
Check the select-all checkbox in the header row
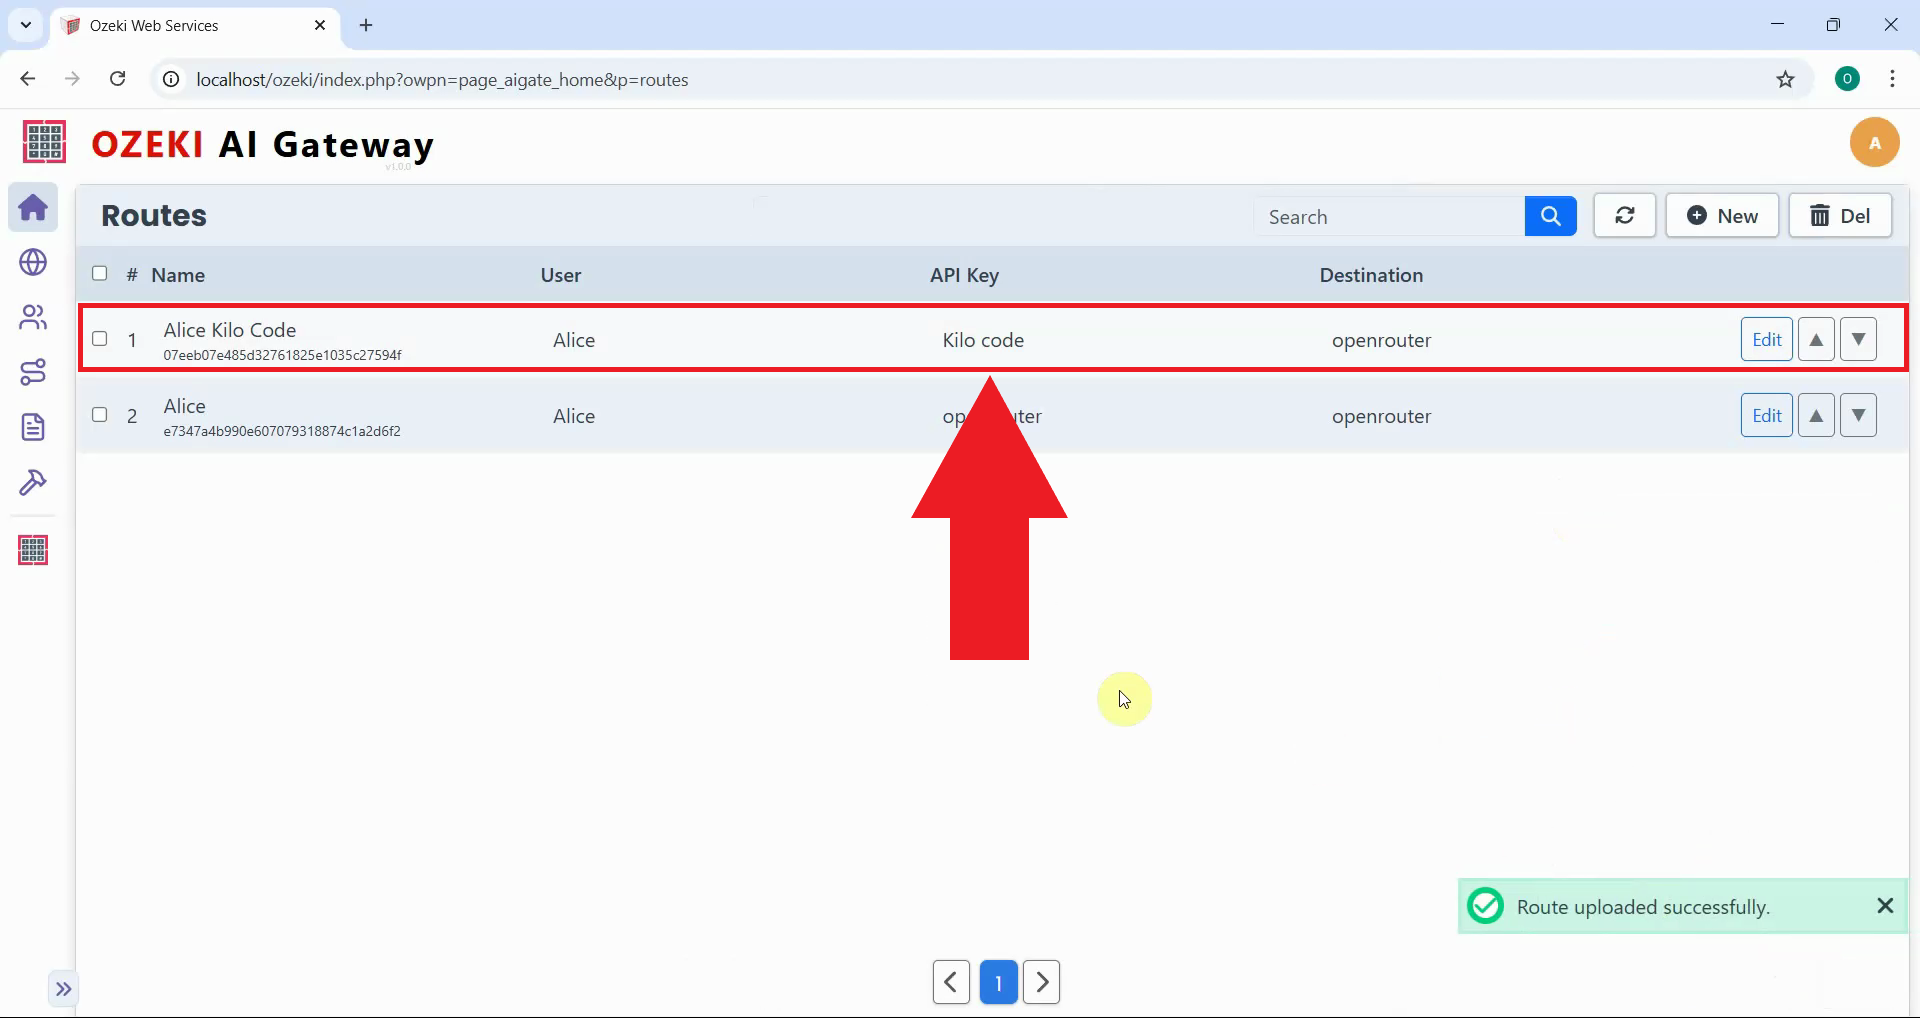99,273
